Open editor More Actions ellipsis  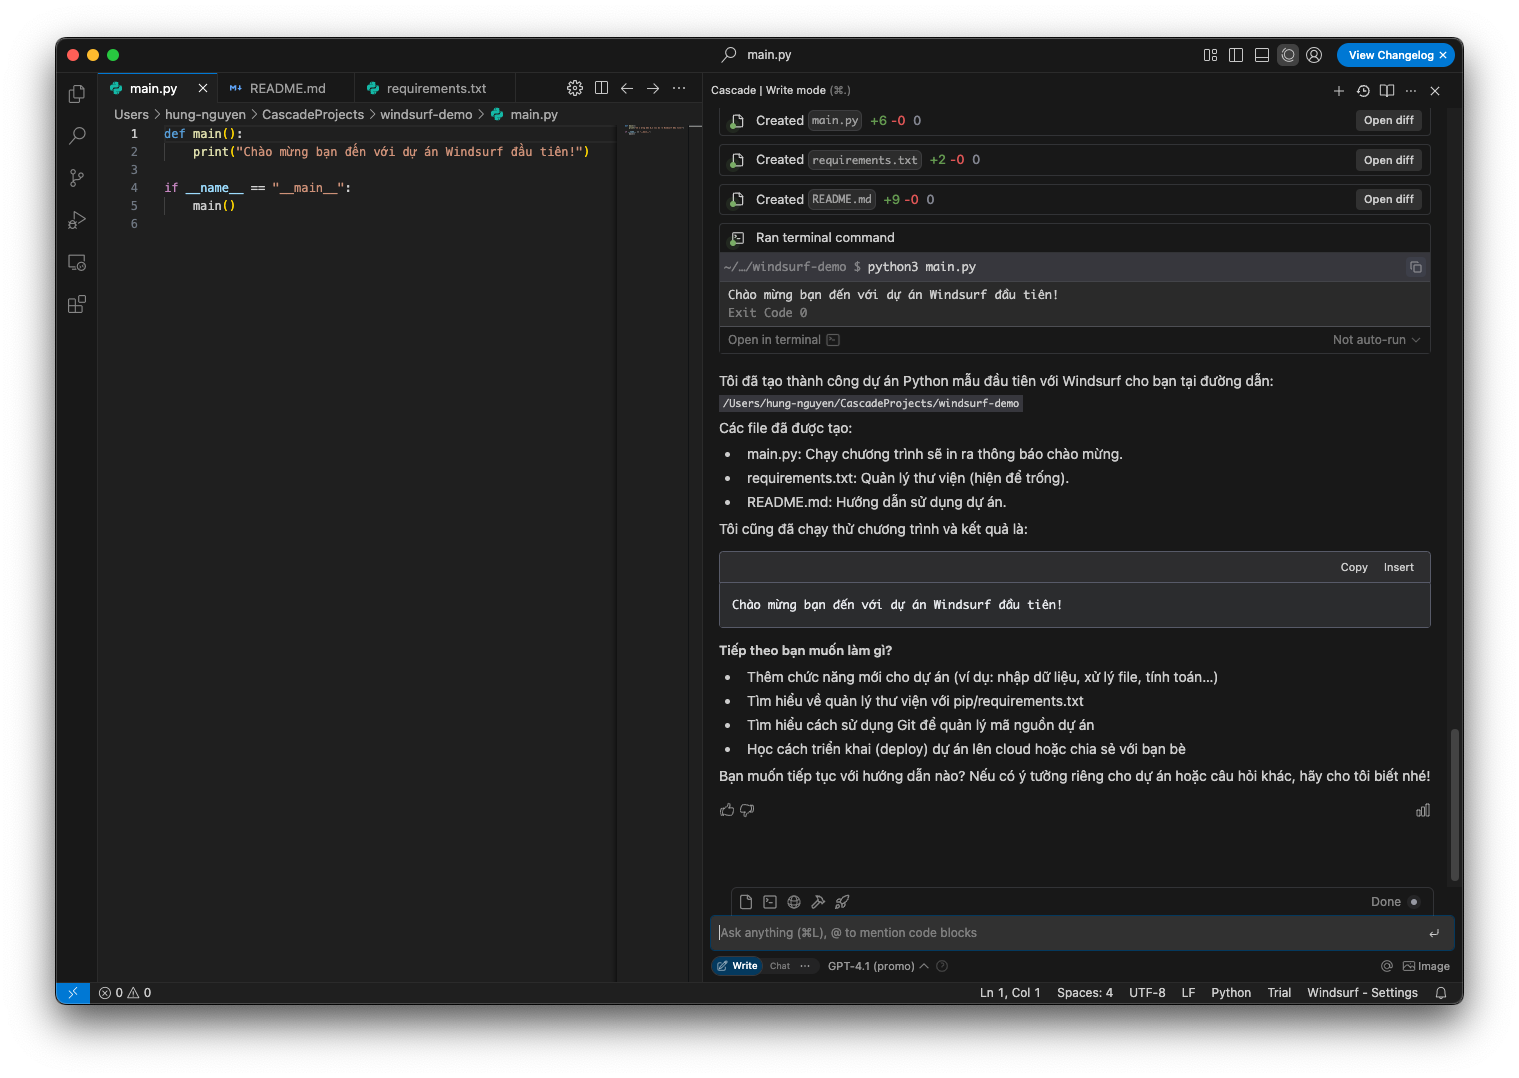[679, 88]
